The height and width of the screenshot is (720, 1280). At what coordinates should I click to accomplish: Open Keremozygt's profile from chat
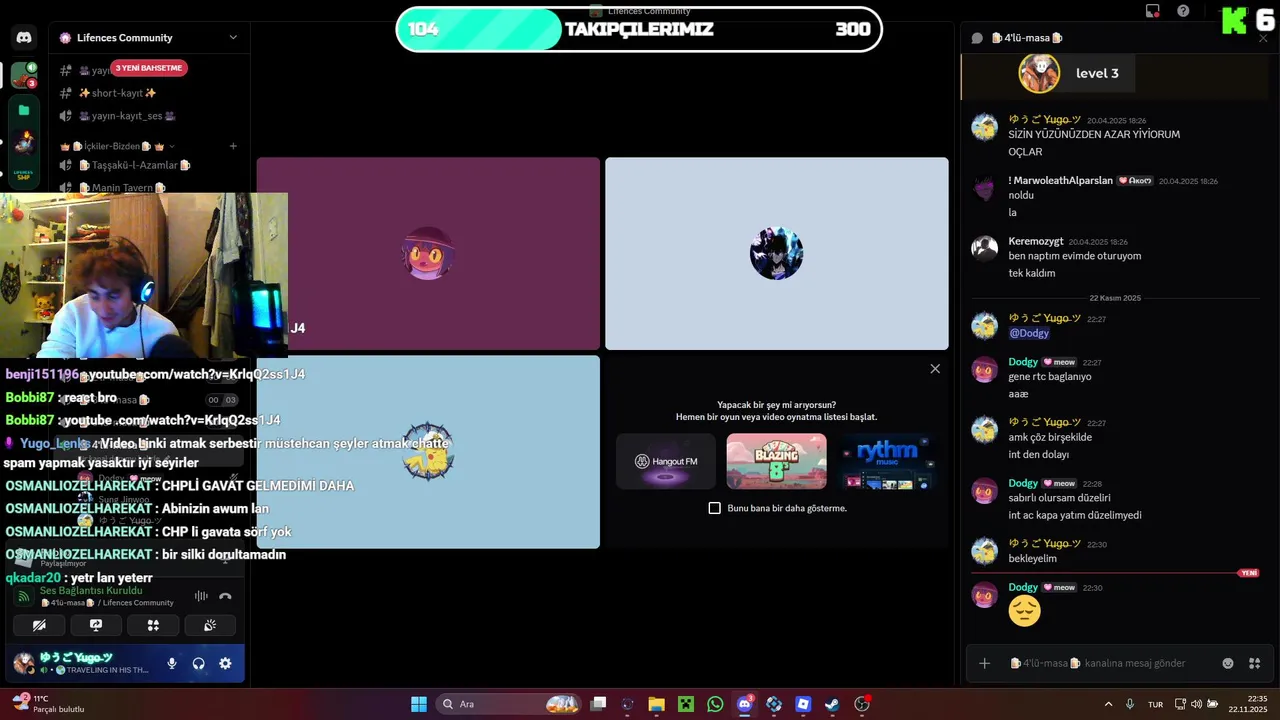pos(1036,241)
